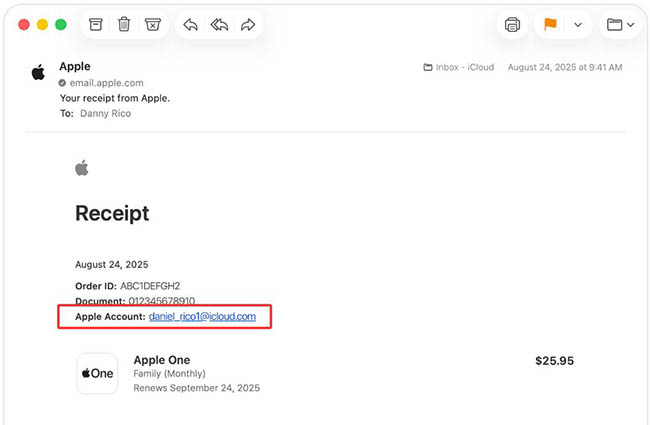Forward the receipt email

pyautogui.click(x=248, y=25)
